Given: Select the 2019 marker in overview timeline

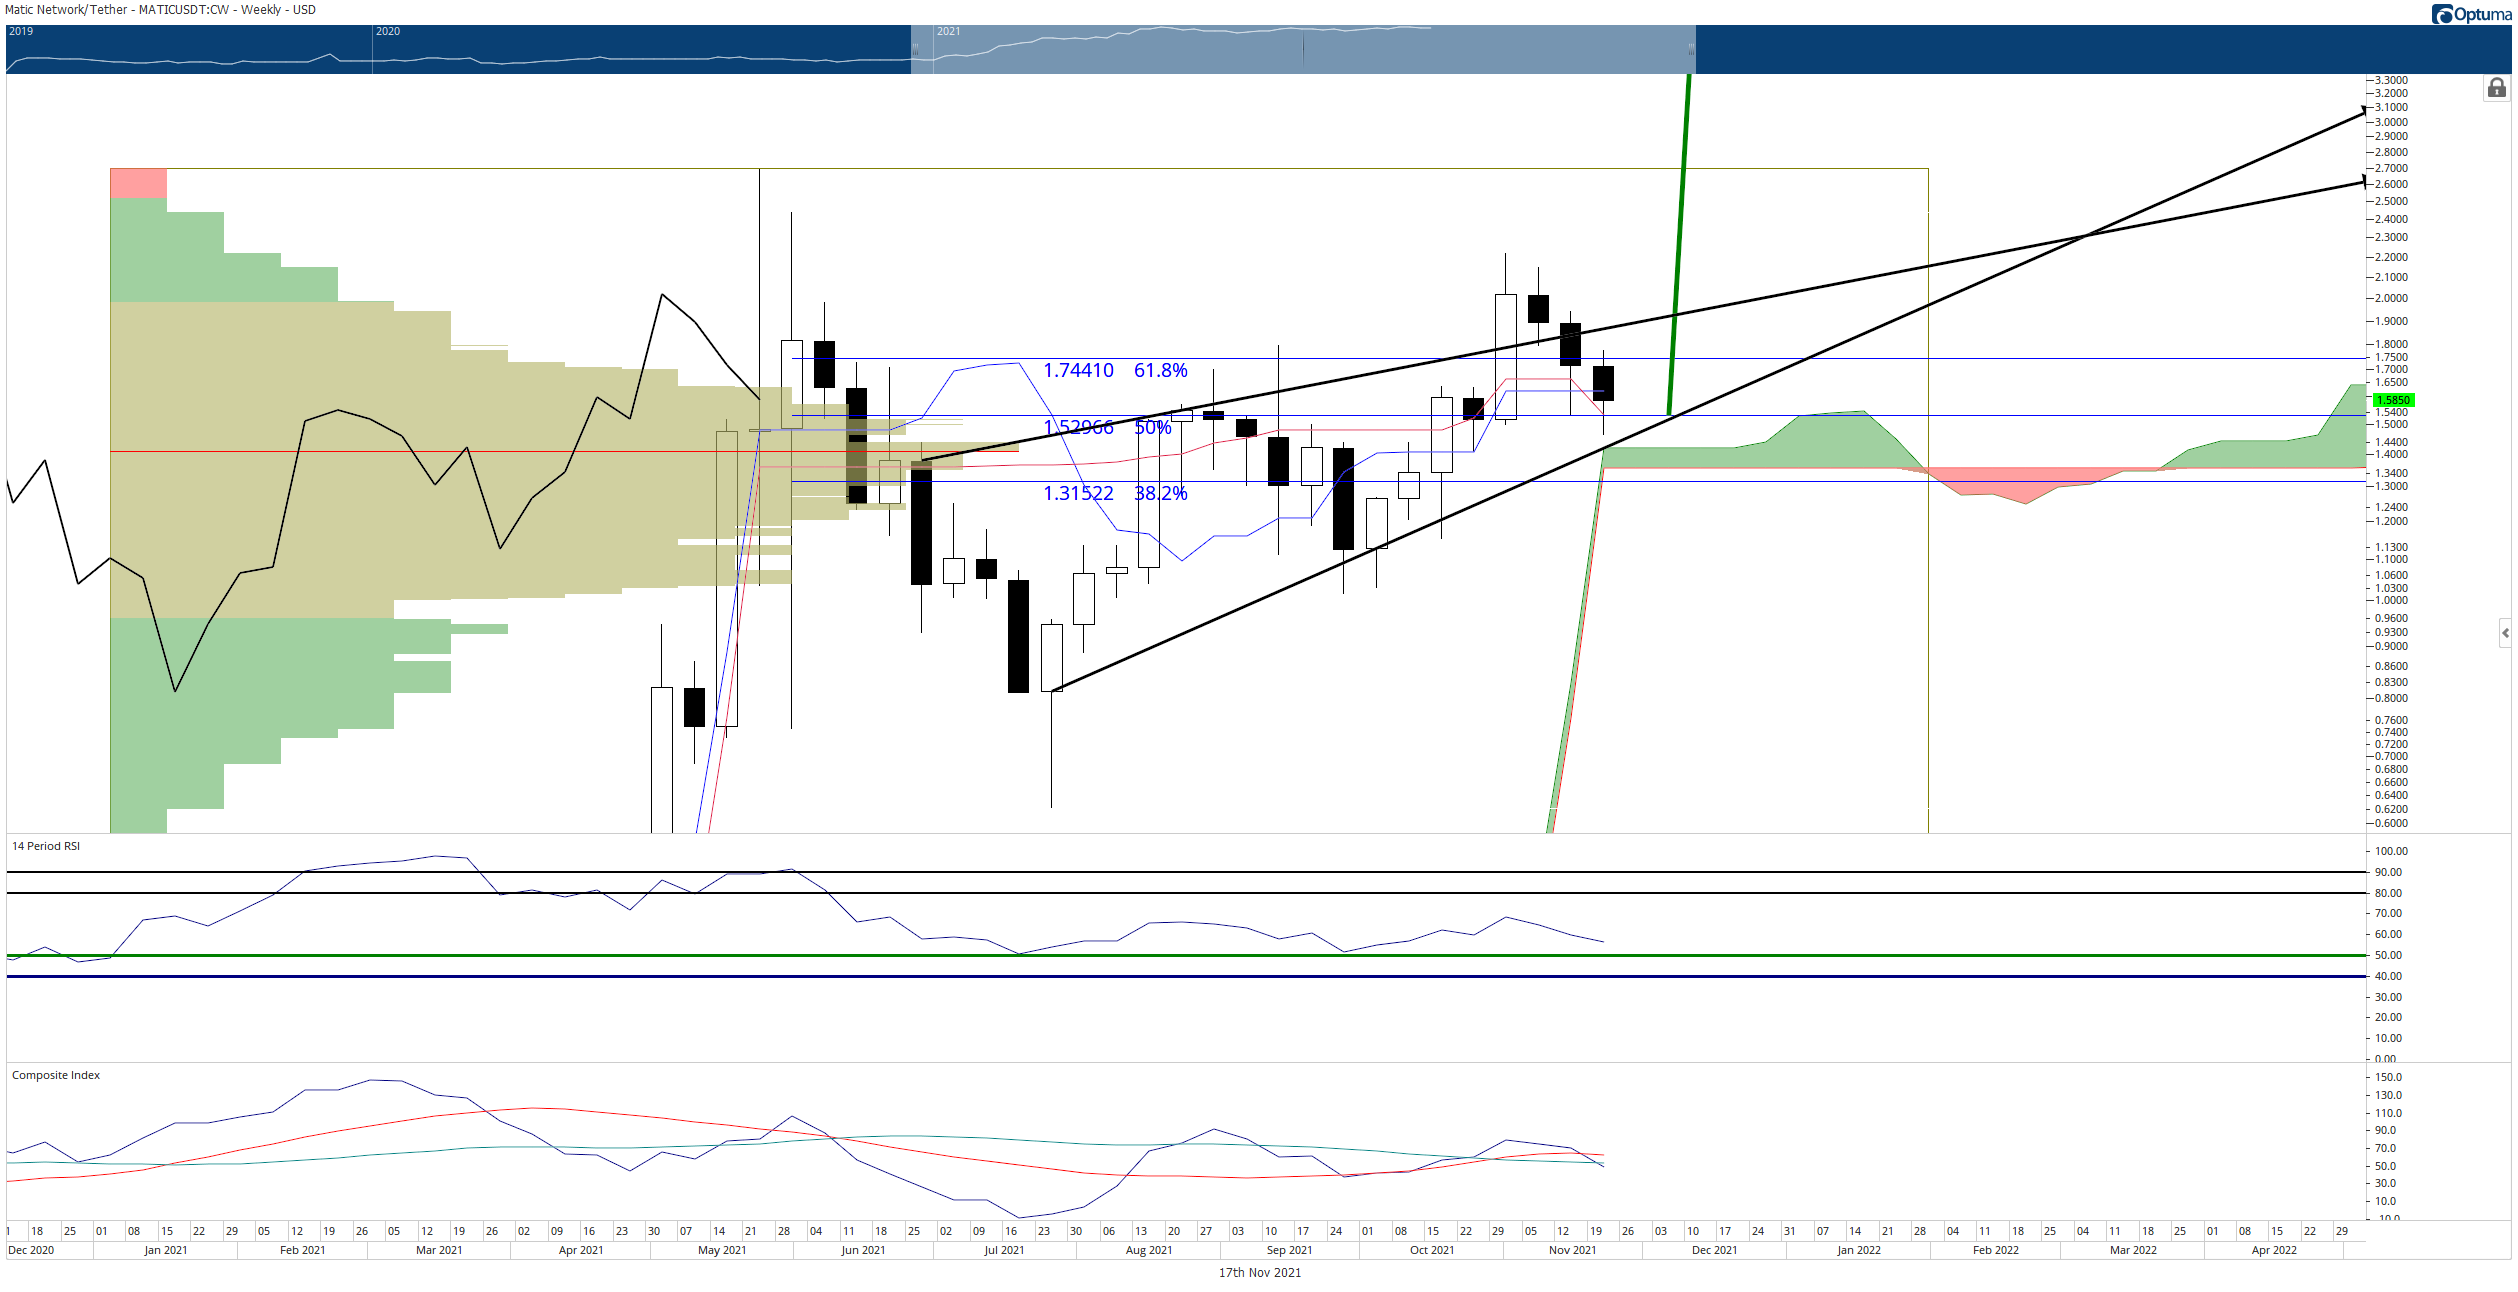Looking at the screenshot, I should tap(21, 32).
